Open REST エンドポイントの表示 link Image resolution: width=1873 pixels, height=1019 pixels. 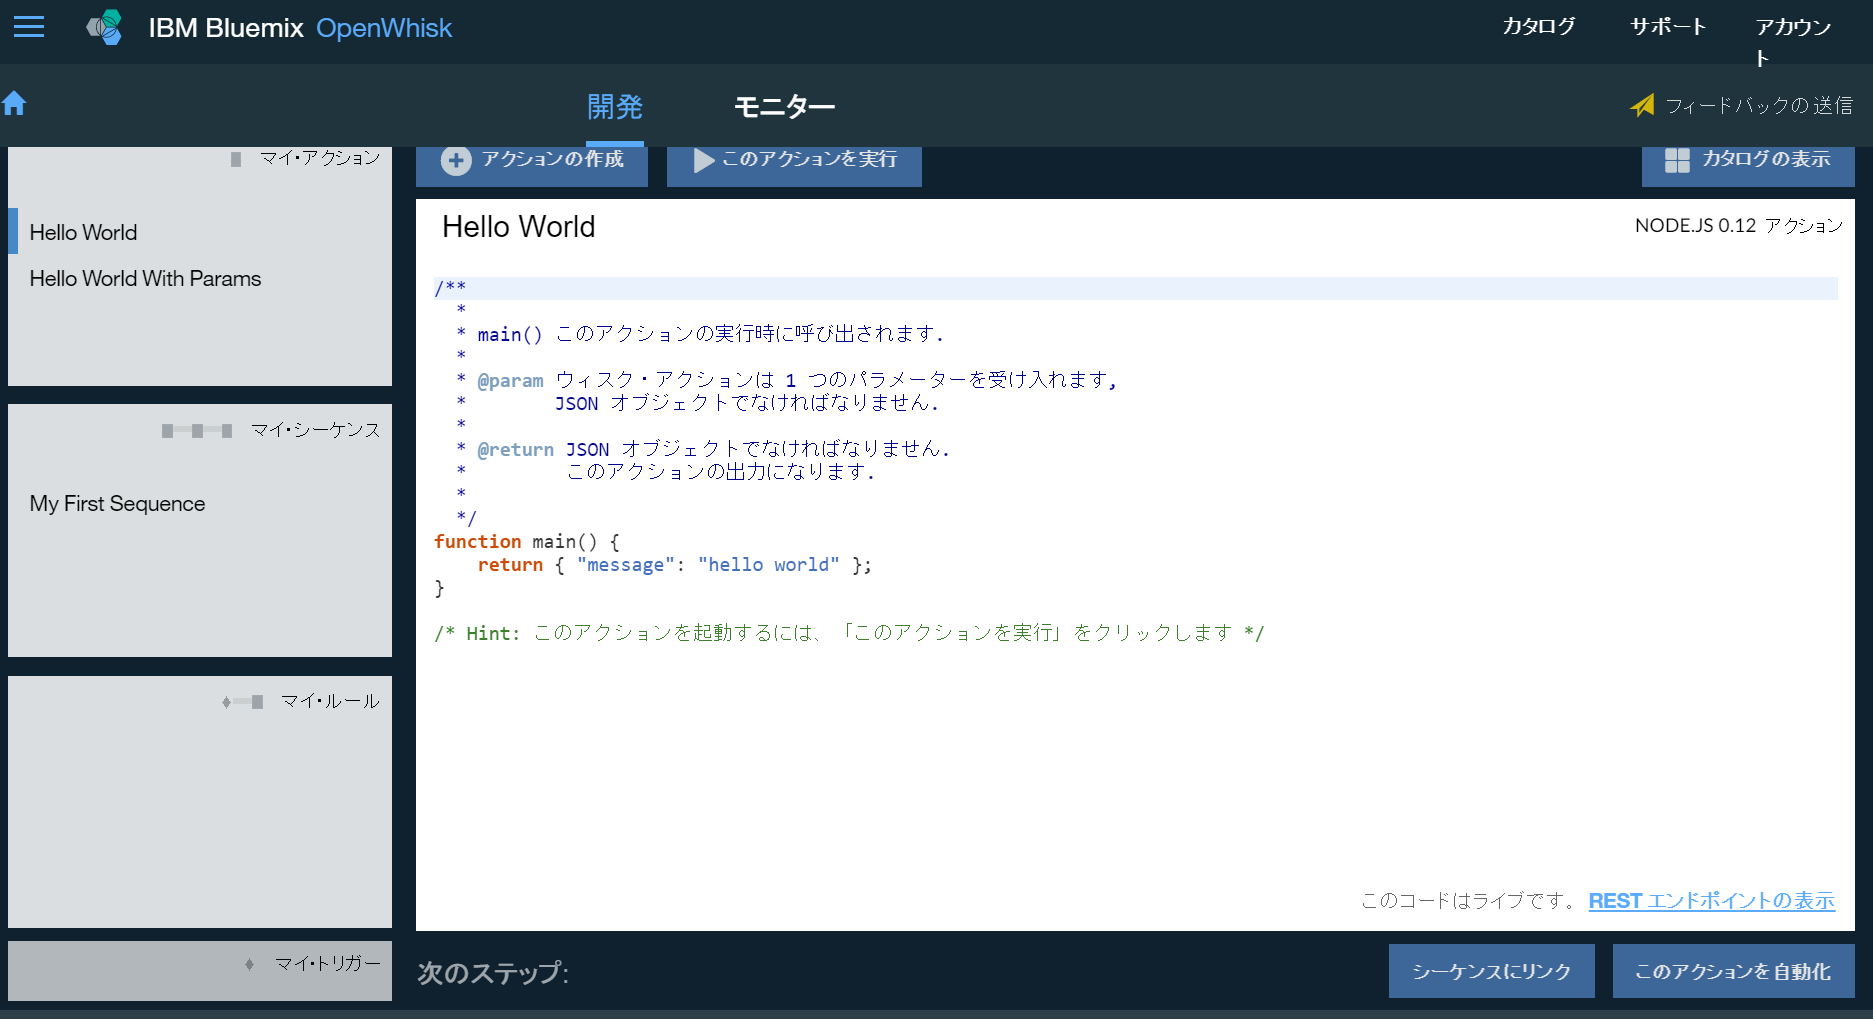coord(1711,901)
